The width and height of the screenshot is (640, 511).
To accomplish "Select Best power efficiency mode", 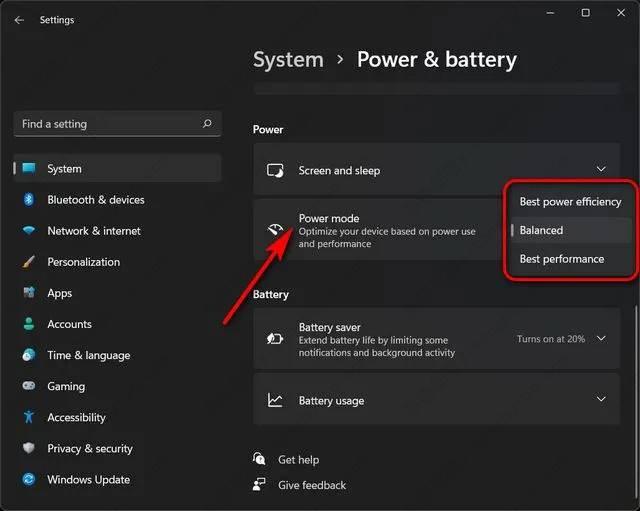I will [570, 202].
